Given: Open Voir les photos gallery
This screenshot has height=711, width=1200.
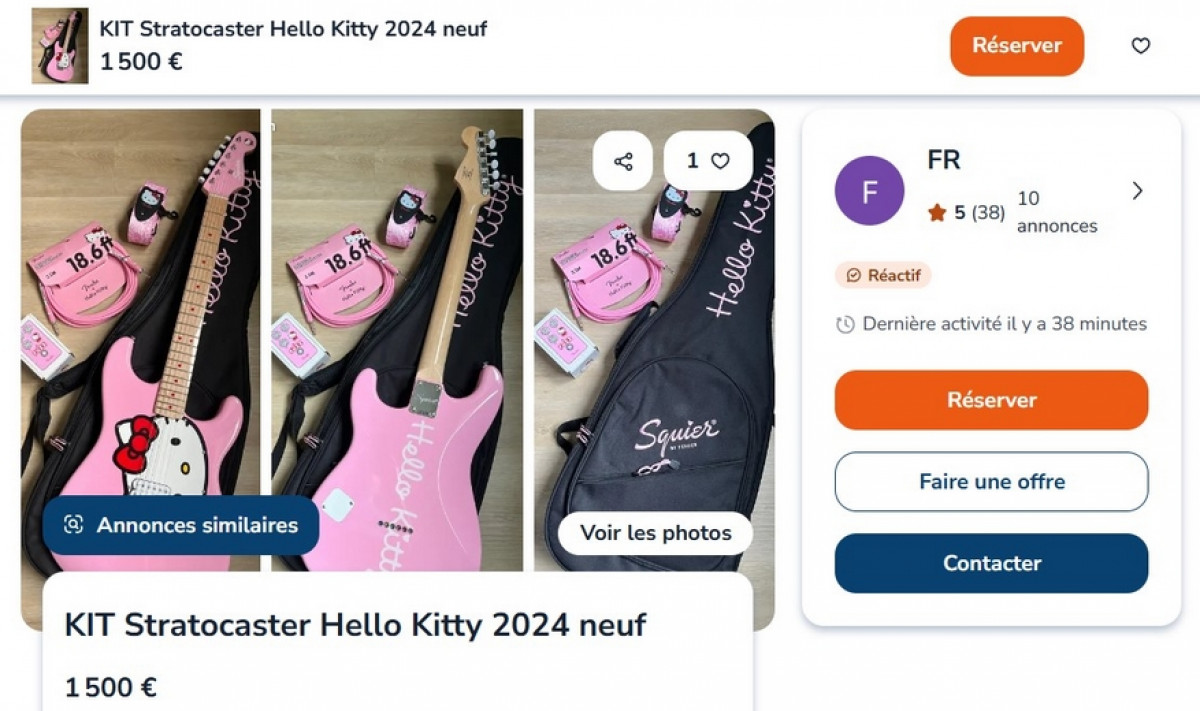Looking at the screenshot, I should point(655,533).
